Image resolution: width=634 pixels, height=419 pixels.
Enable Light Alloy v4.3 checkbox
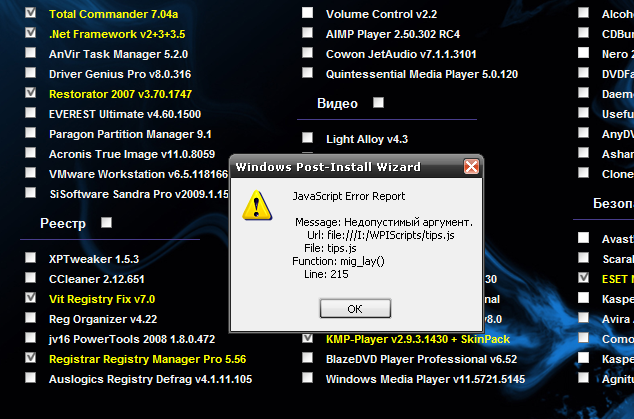click(x=307, y=139)
